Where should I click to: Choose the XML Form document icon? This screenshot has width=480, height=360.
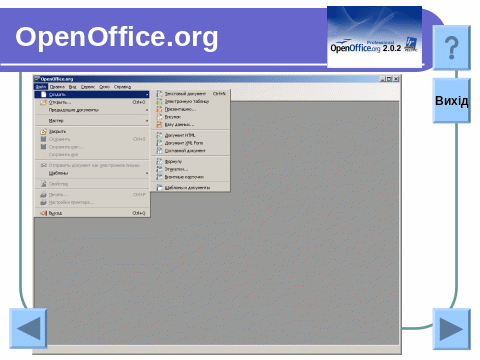(x=159, y=143)
